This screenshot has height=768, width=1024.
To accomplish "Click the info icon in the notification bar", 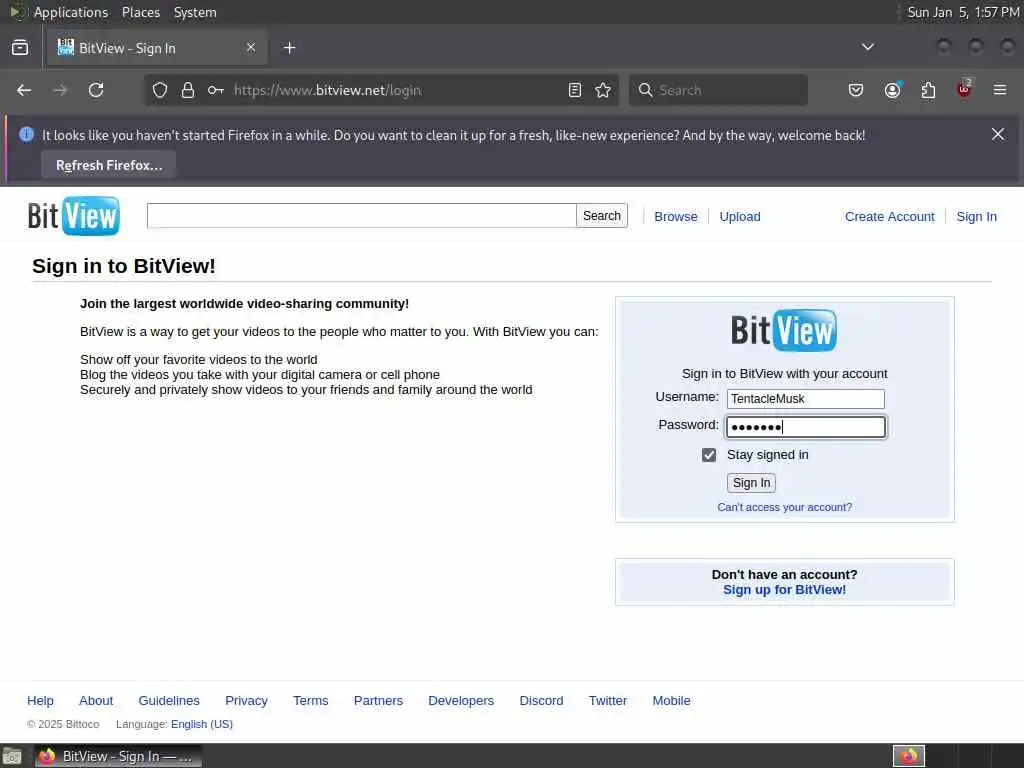I will (27, 135).
